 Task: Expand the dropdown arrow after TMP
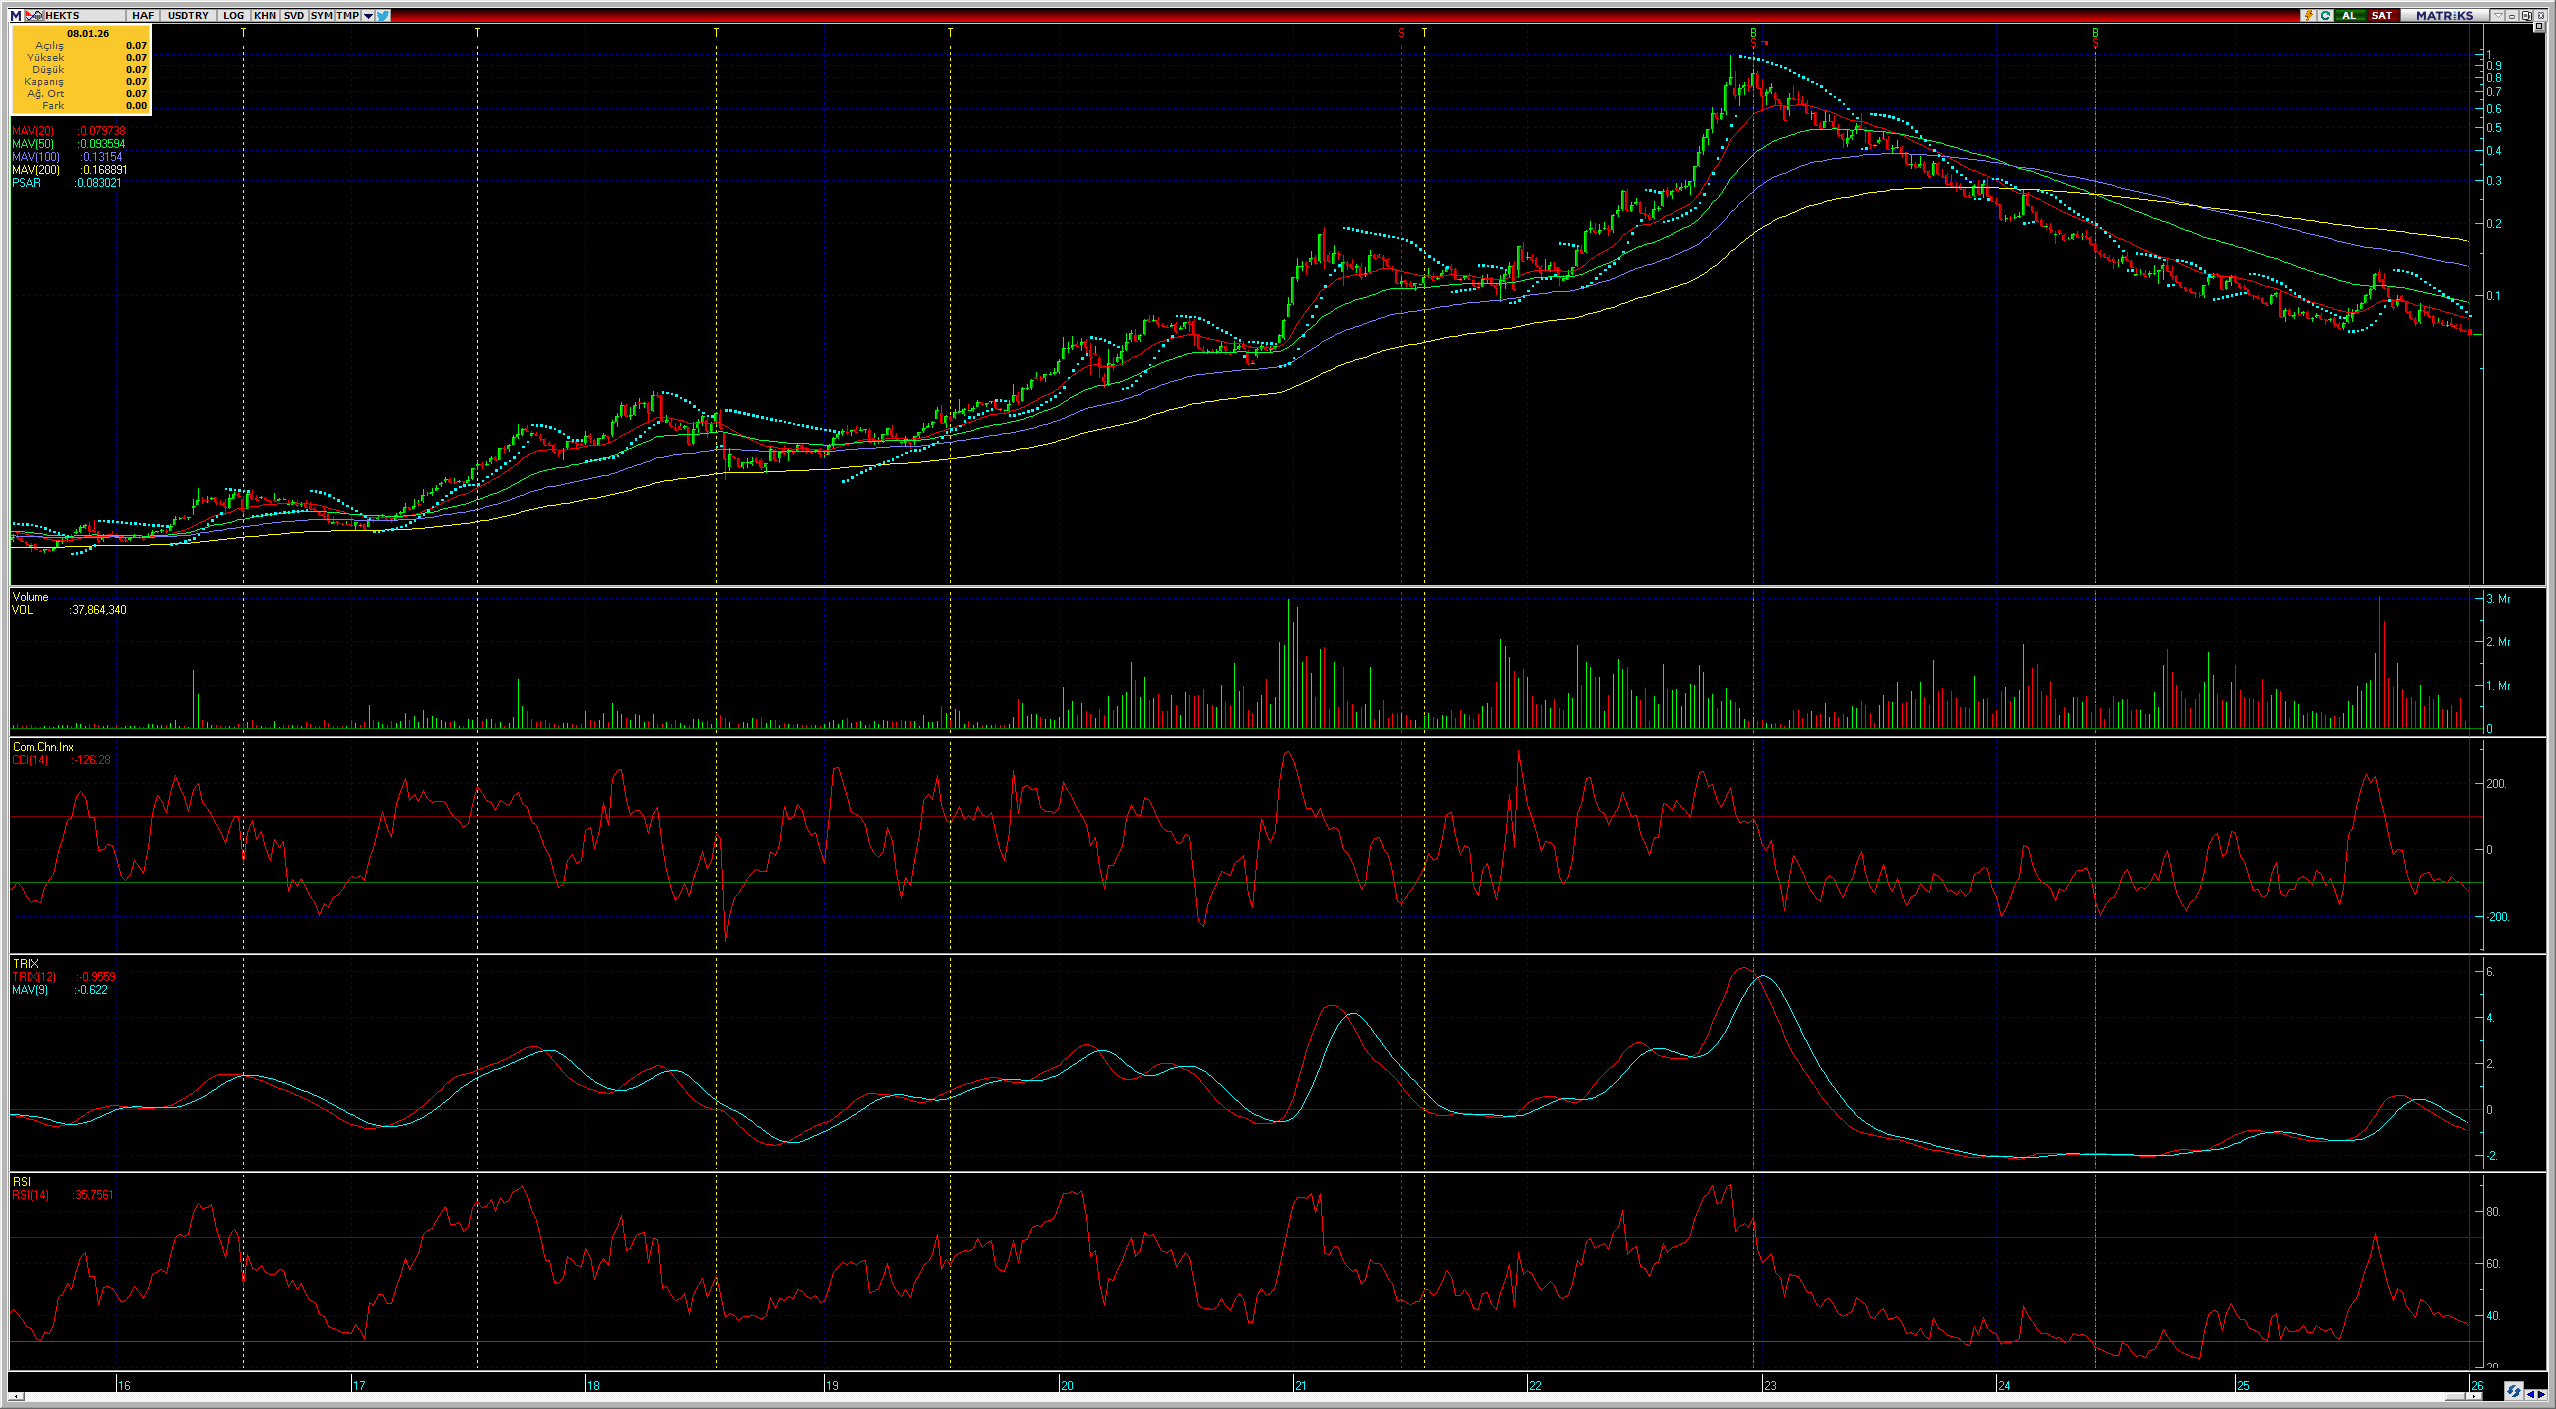click(368, 15)
